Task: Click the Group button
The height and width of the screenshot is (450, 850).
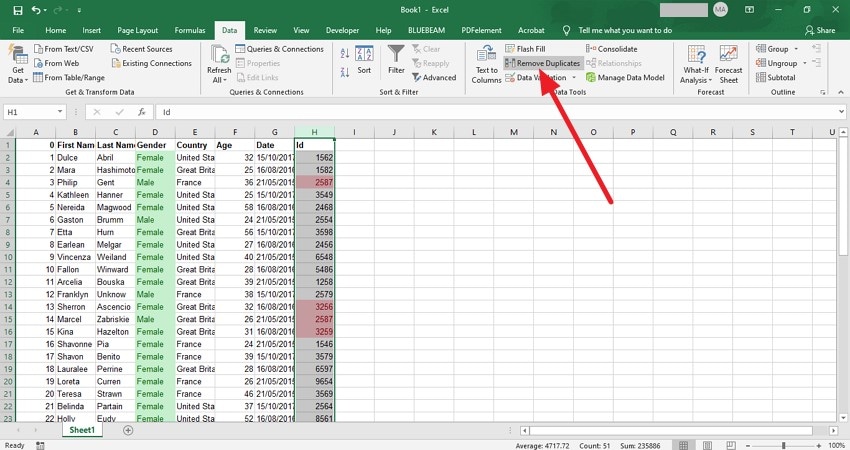Action: coord(772,49)
